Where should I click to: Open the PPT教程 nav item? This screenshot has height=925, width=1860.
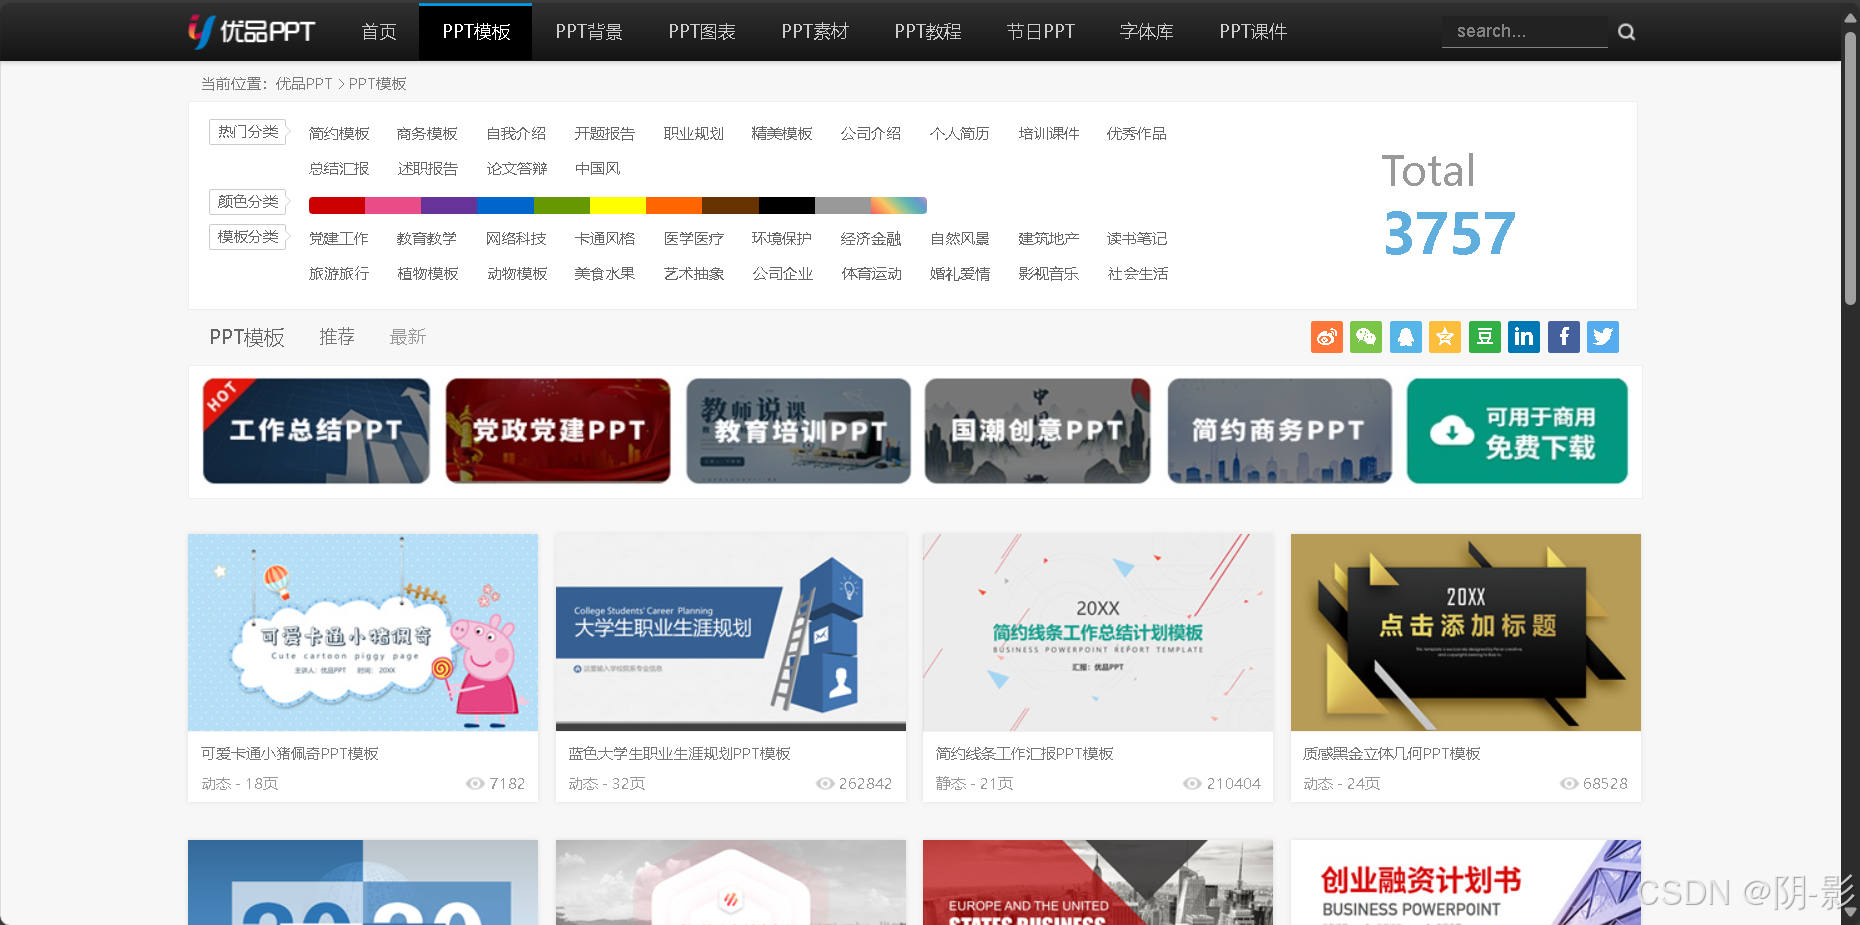[x=928, y=32]
